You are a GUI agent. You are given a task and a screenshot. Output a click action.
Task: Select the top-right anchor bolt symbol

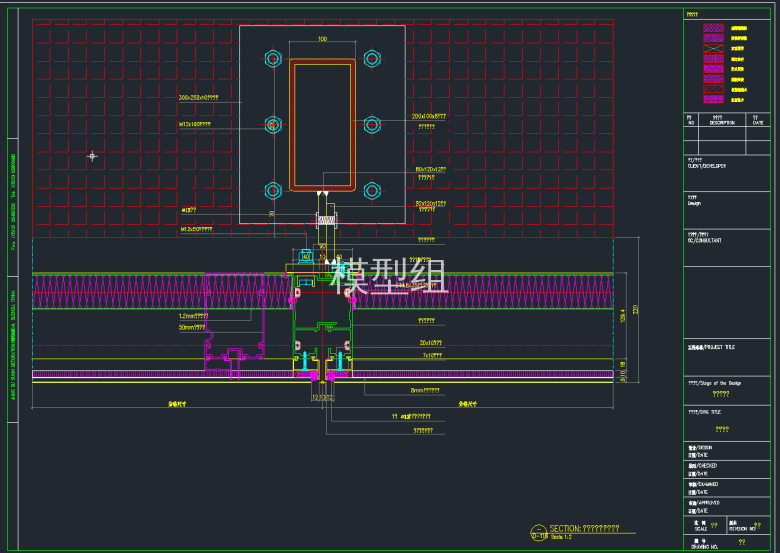(373, 58)
